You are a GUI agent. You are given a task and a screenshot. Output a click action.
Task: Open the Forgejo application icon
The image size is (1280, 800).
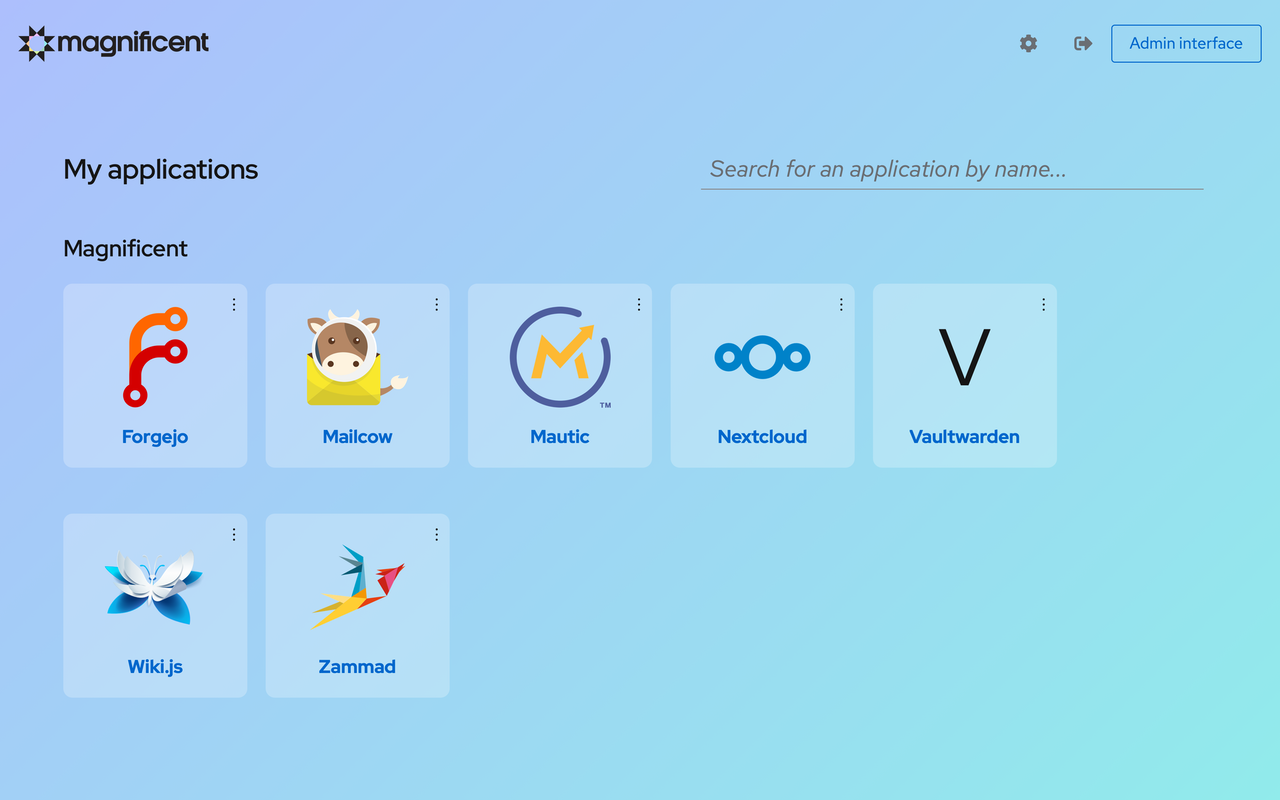[x=155, y=357]
